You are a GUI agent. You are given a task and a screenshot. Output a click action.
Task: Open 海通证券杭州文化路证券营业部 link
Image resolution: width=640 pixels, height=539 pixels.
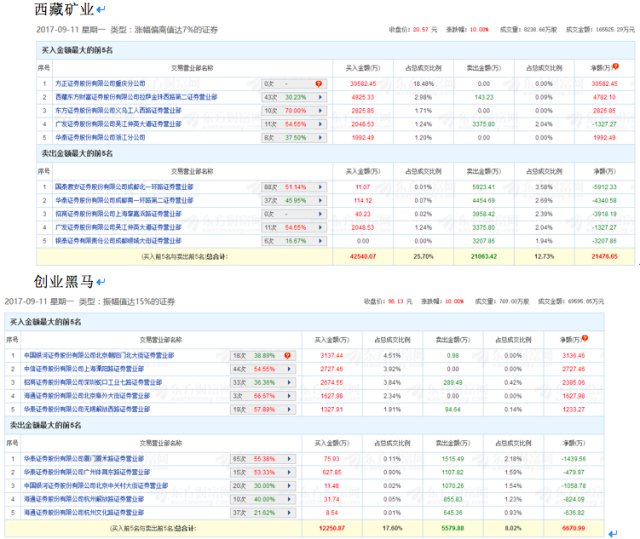(84, 512)
